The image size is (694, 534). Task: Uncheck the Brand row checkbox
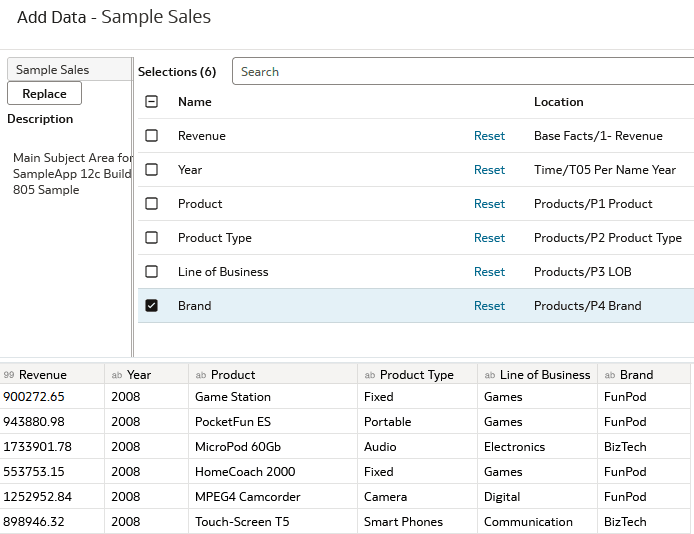point(152,306)
